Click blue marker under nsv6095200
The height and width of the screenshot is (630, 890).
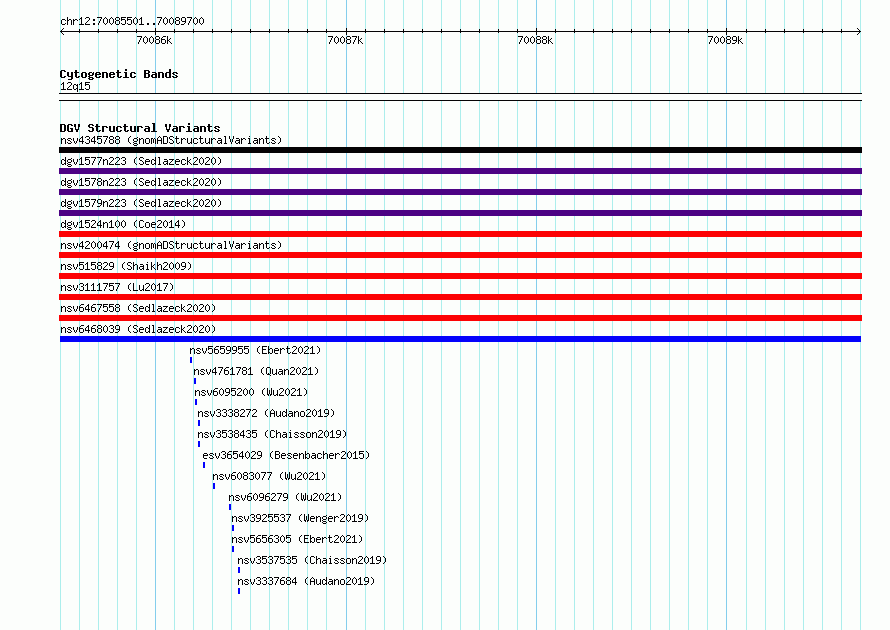(196, 402)
